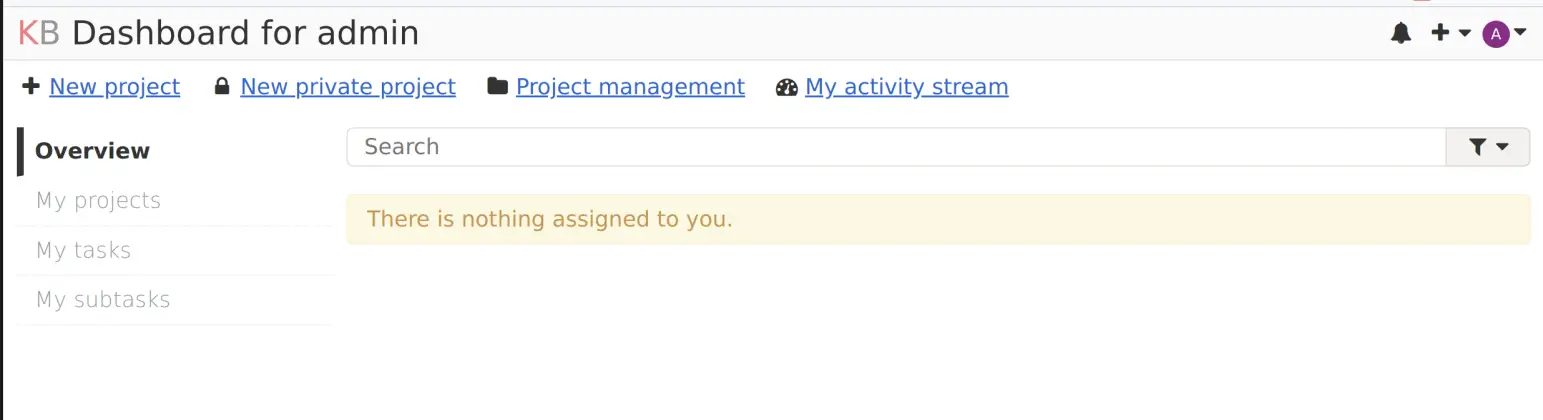Expand the search filter dropdown
Viewport: 1543px width, 420px height.
(x=1488, y=147)
